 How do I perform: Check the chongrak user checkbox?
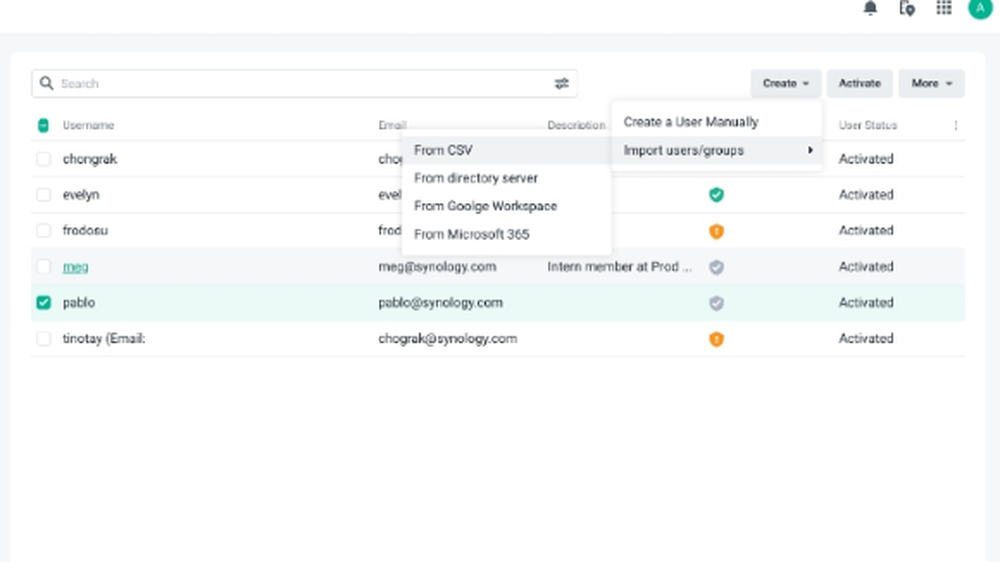[x=44, y=159]
